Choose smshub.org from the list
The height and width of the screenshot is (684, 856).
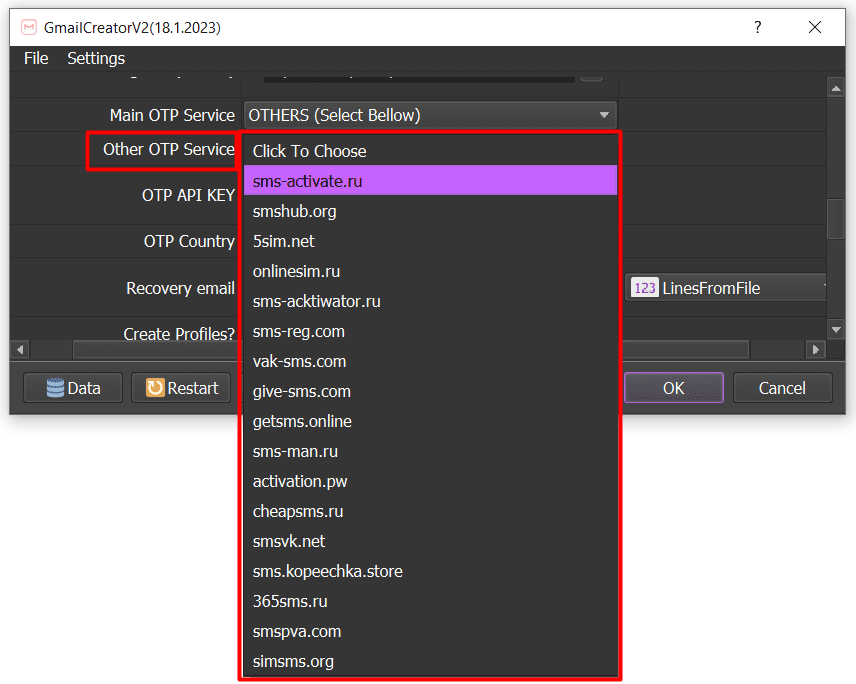430,211
